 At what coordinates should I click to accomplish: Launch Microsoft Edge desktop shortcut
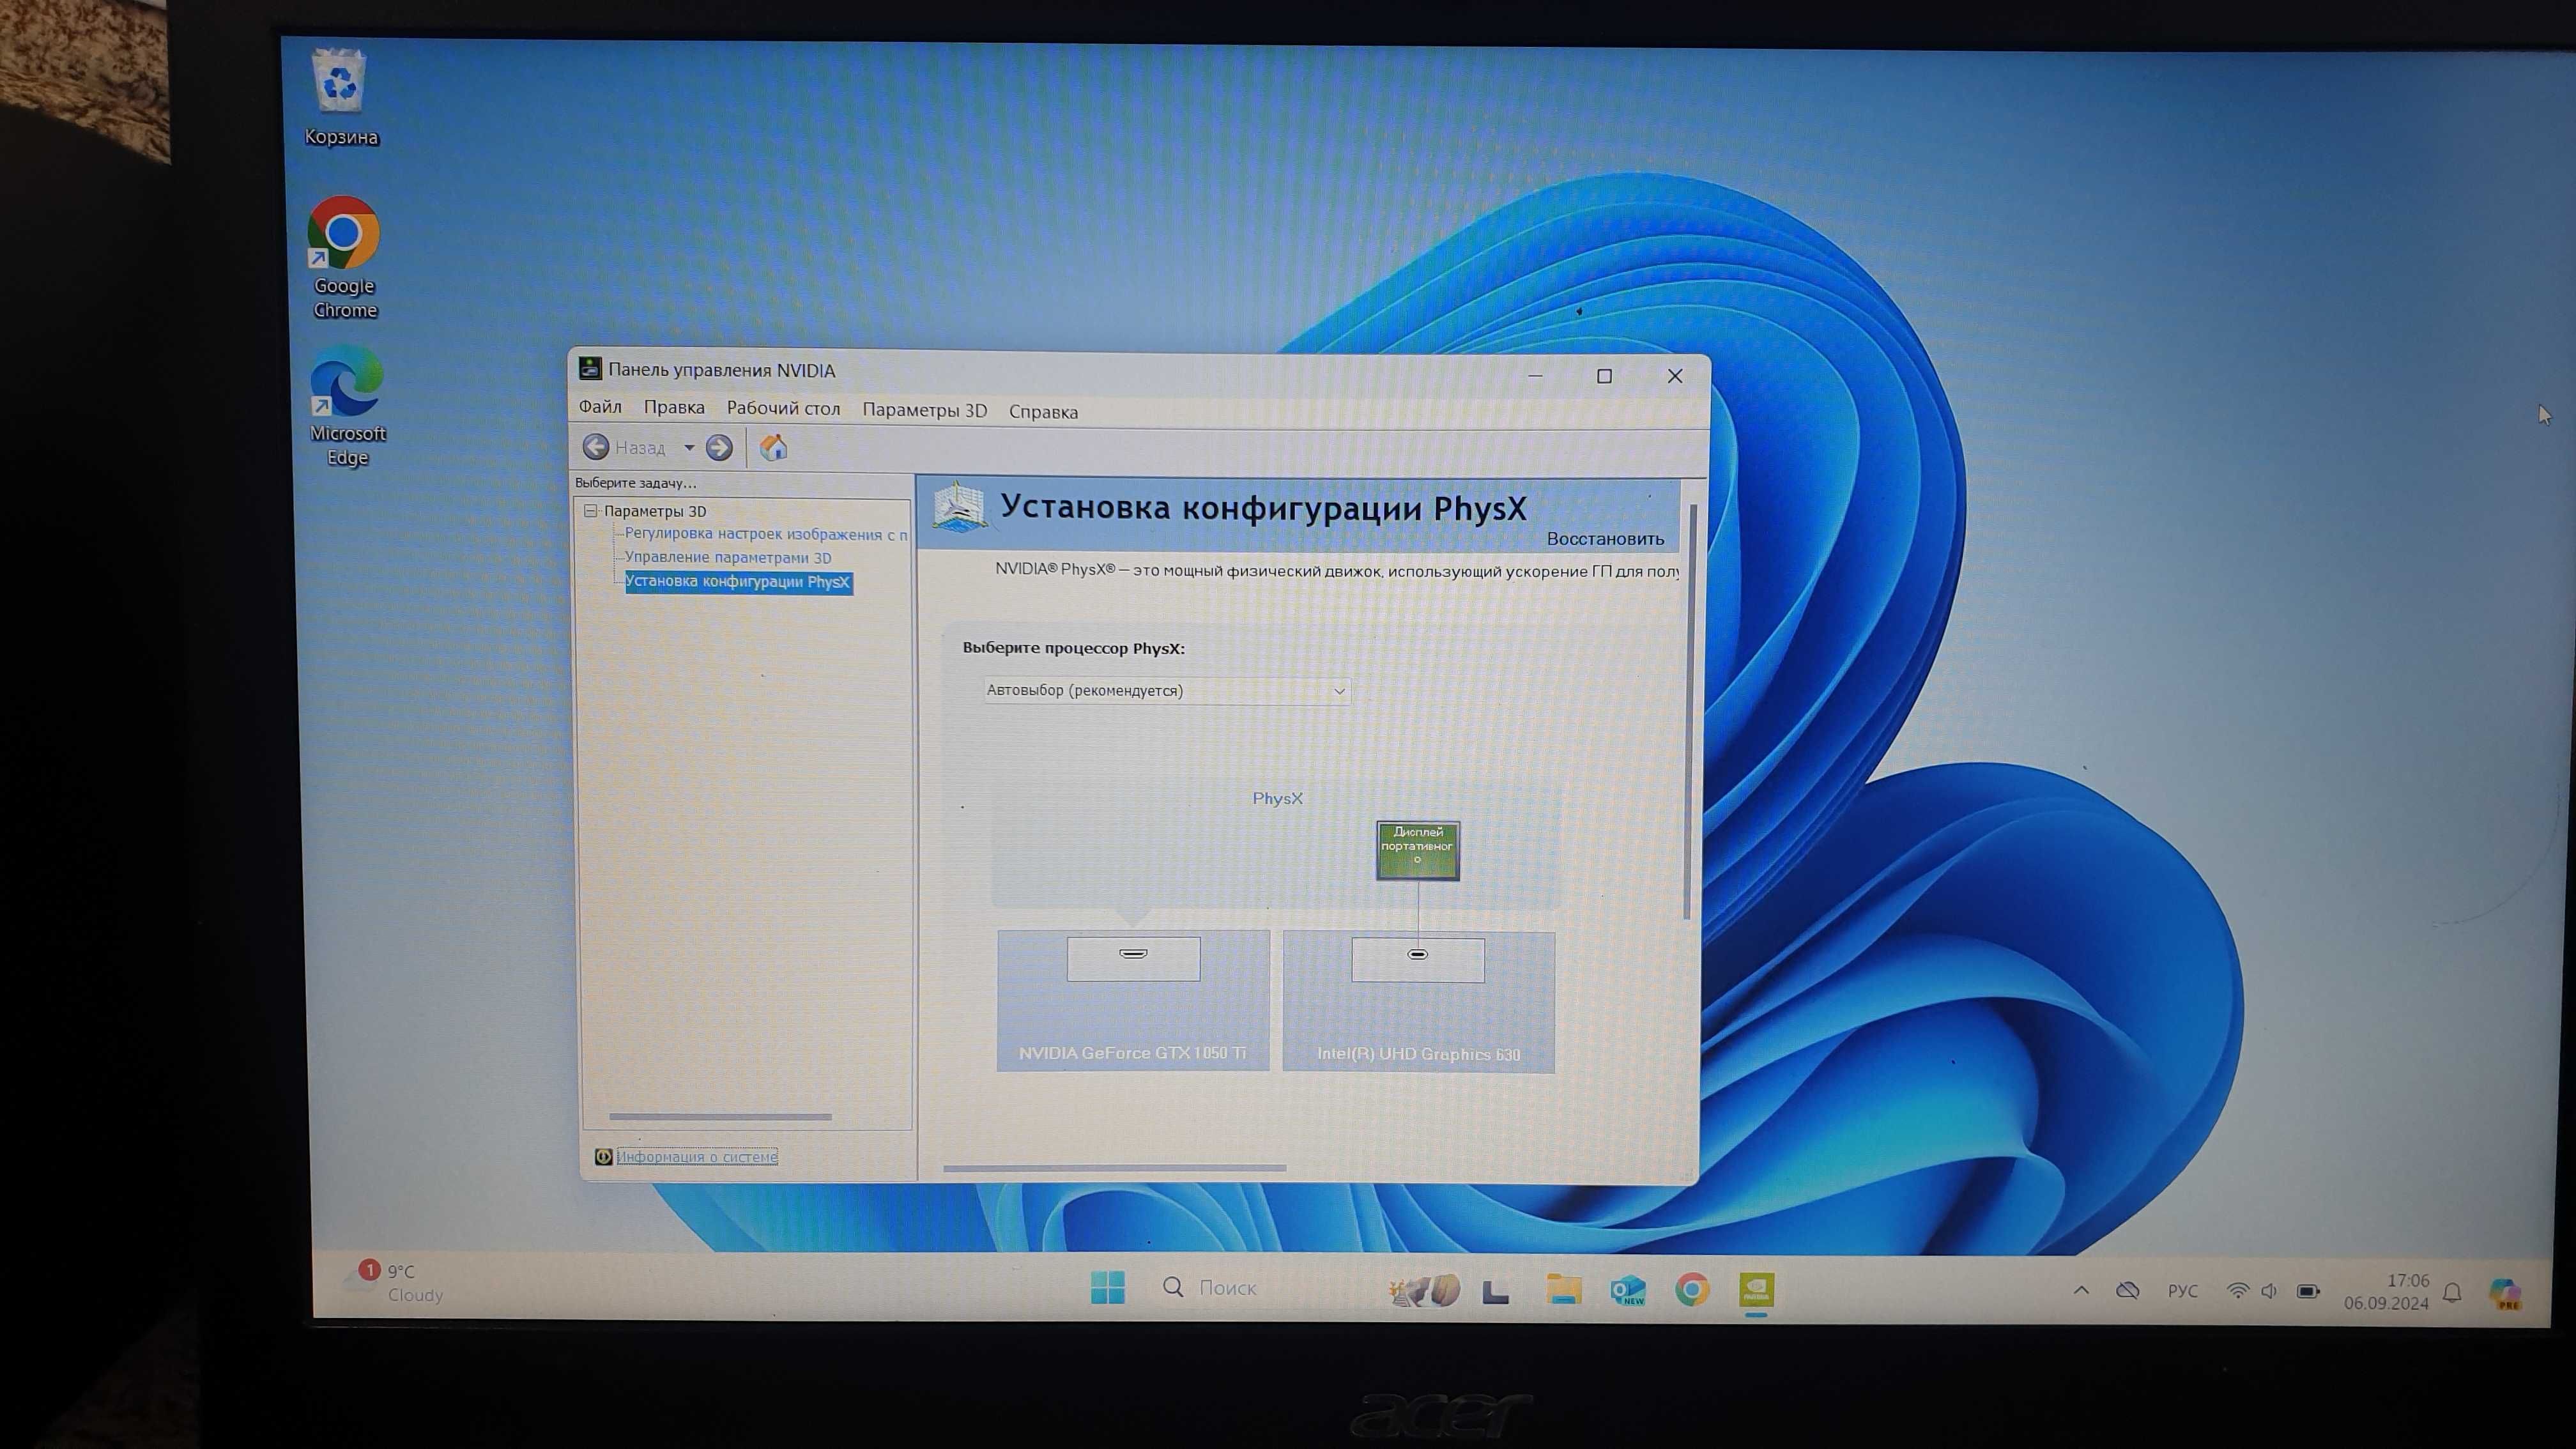tap(347, 406)
